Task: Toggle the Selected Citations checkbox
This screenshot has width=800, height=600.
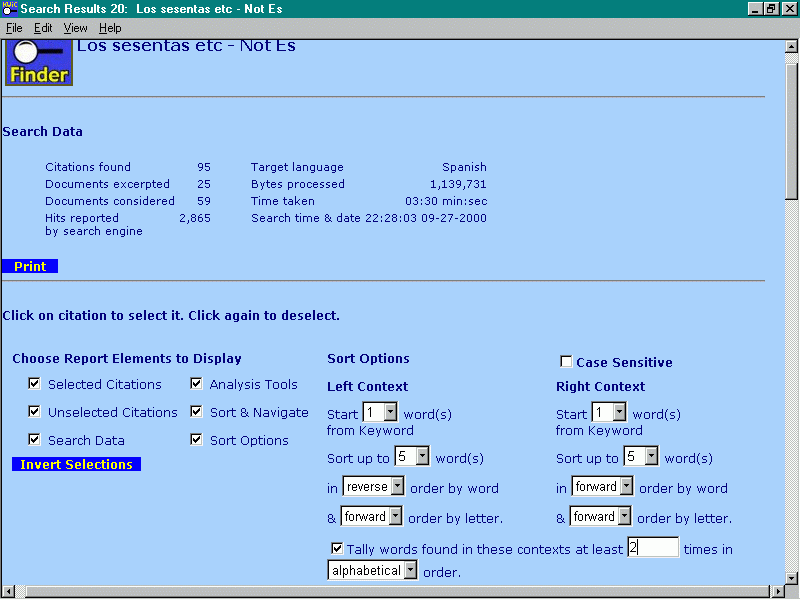Action: point(34,384)
